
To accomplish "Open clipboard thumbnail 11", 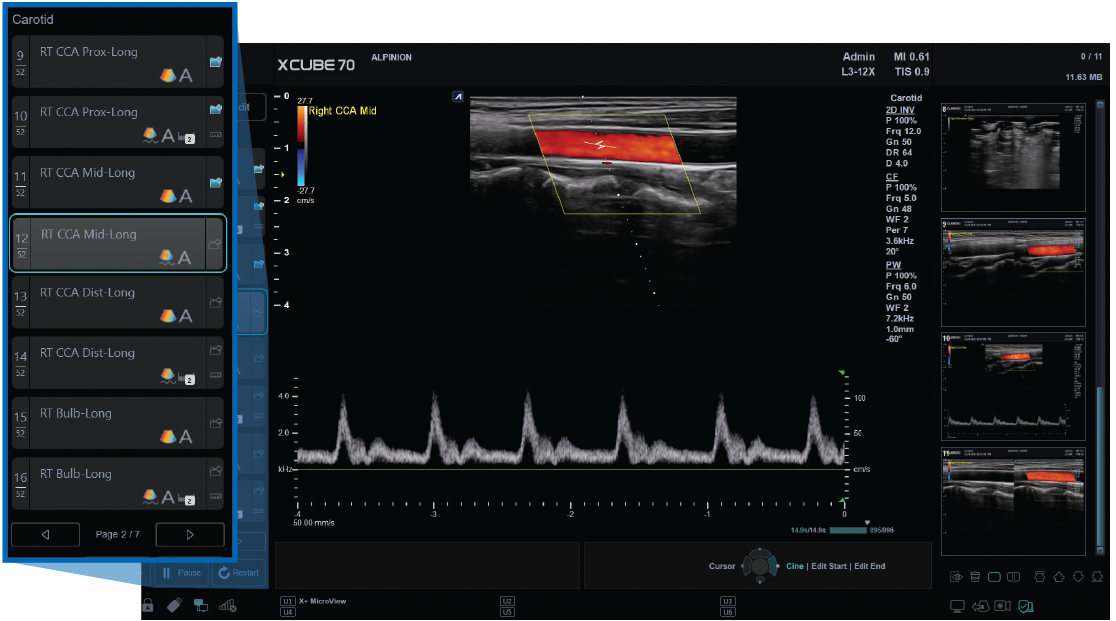I will coord(1013,501).
